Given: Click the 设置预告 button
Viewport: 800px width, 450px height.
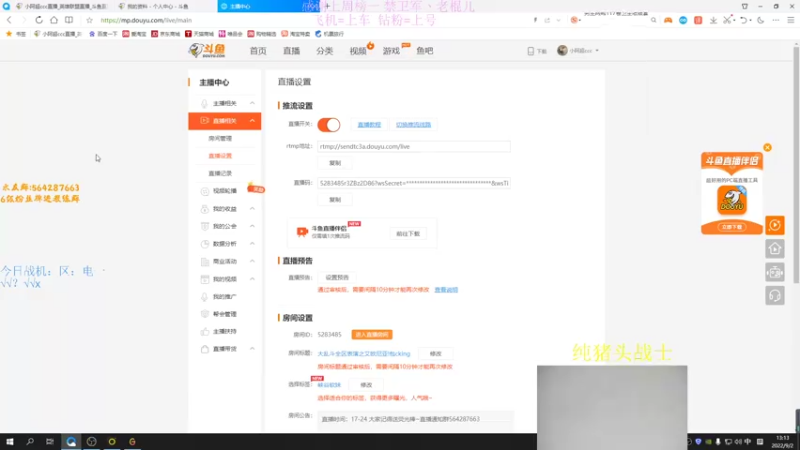Looking at the screenshot, I should 337,277.
